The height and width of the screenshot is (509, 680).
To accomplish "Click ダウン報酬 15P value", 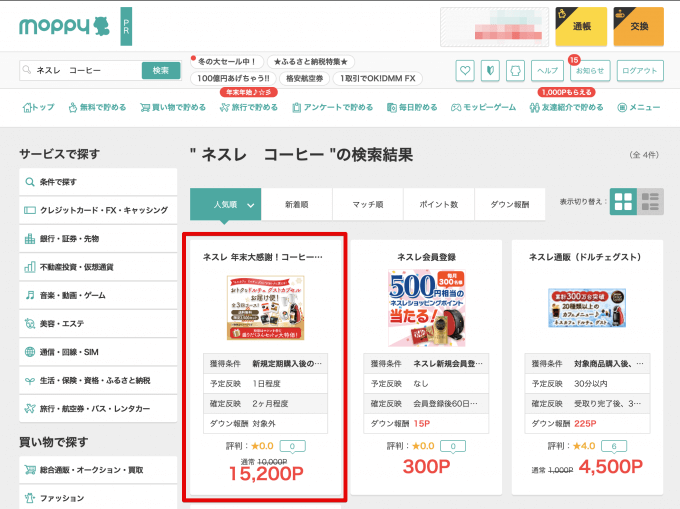I will click(422, 424).
